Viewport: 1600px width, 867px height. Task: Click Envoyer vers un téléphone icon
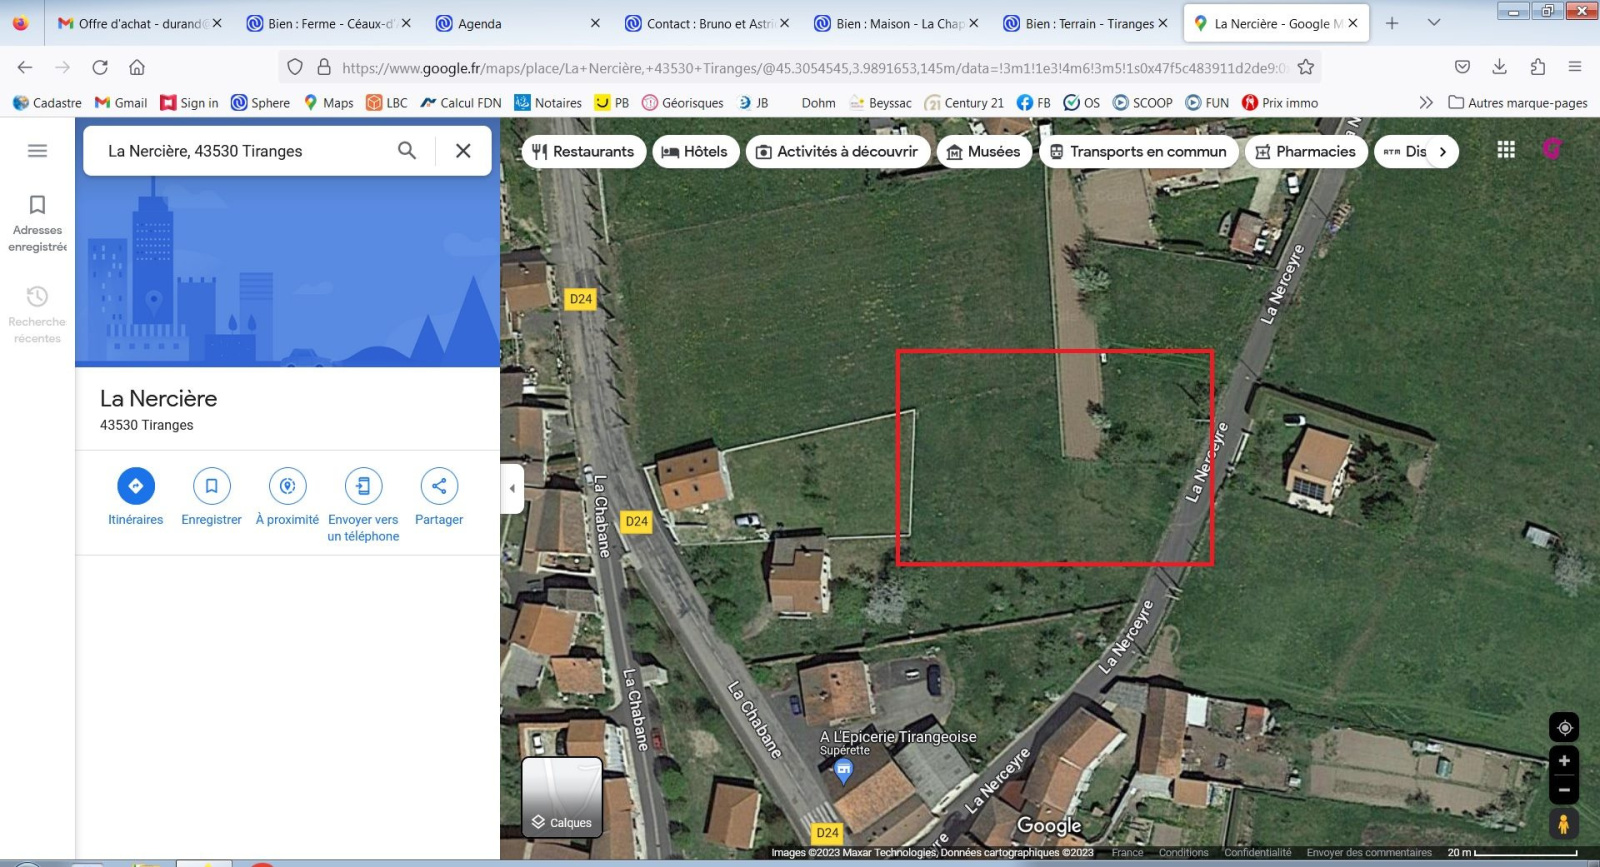tap(363, 486)
